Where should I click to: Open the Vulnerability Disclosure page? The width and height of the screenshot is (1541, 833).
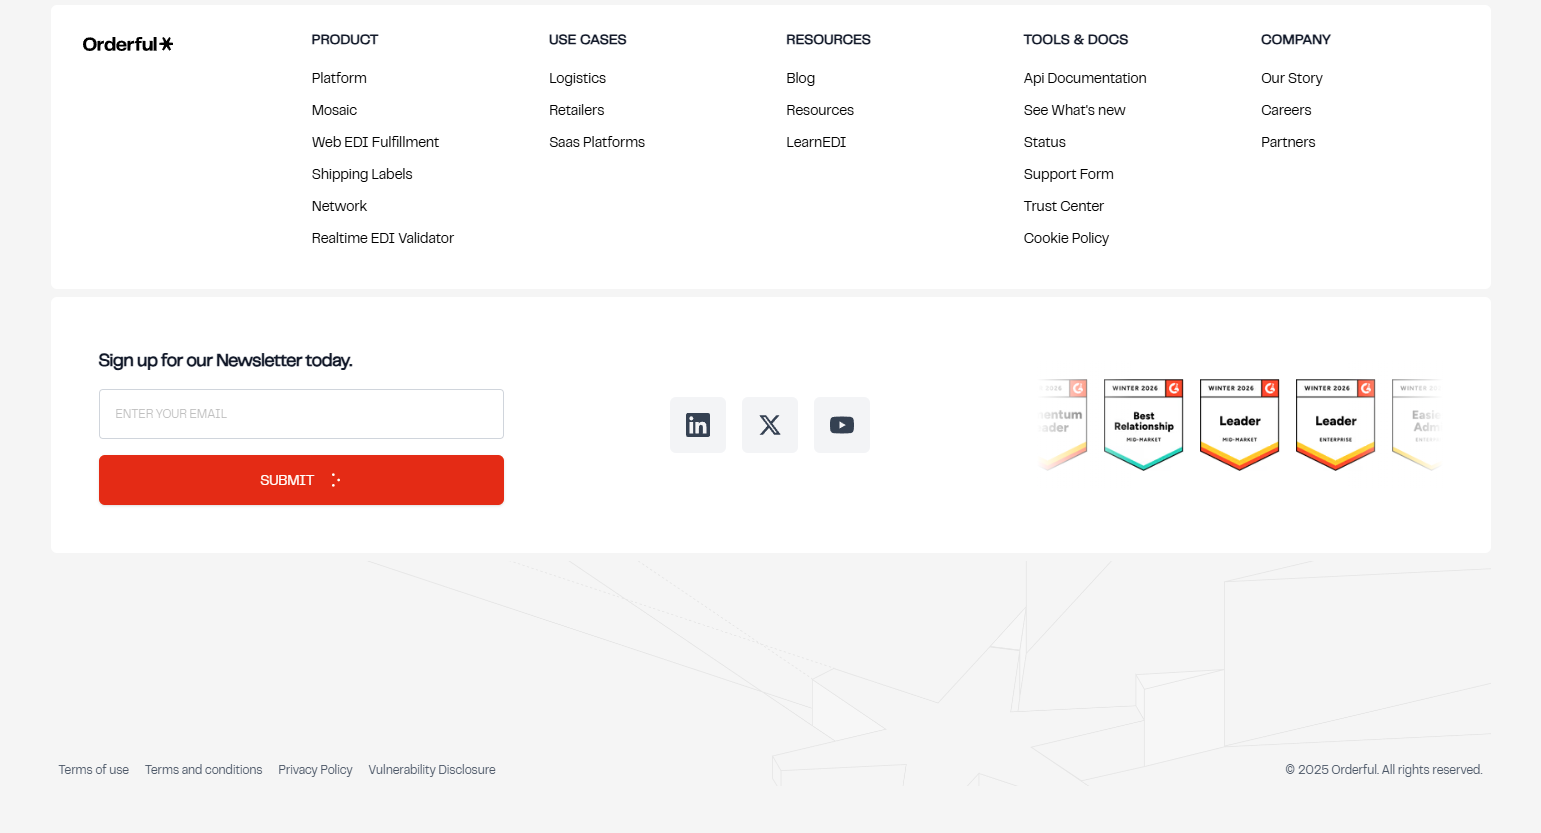tap(431, 769)
